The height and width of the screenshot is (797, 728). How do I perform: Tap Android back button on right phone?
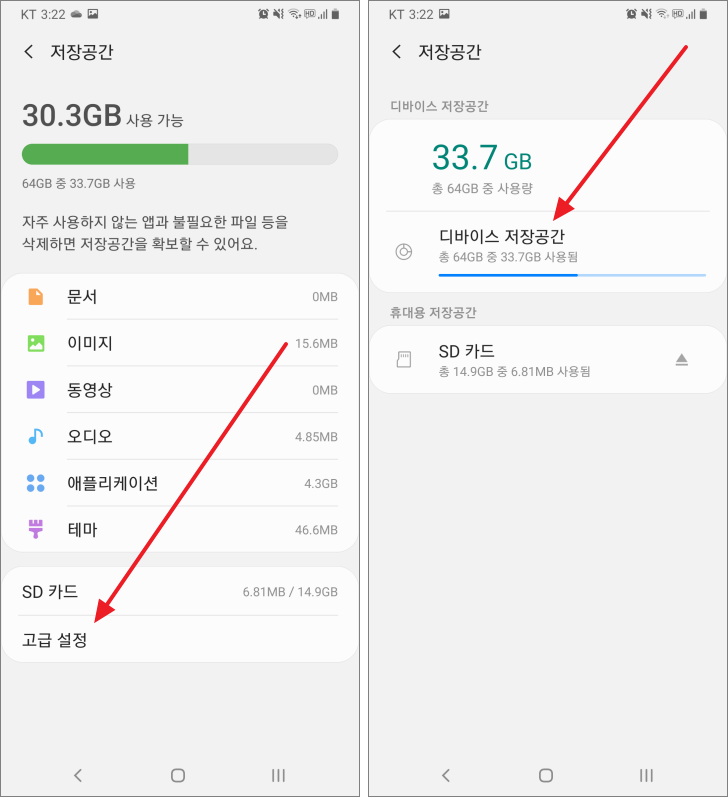pos(446,775)
